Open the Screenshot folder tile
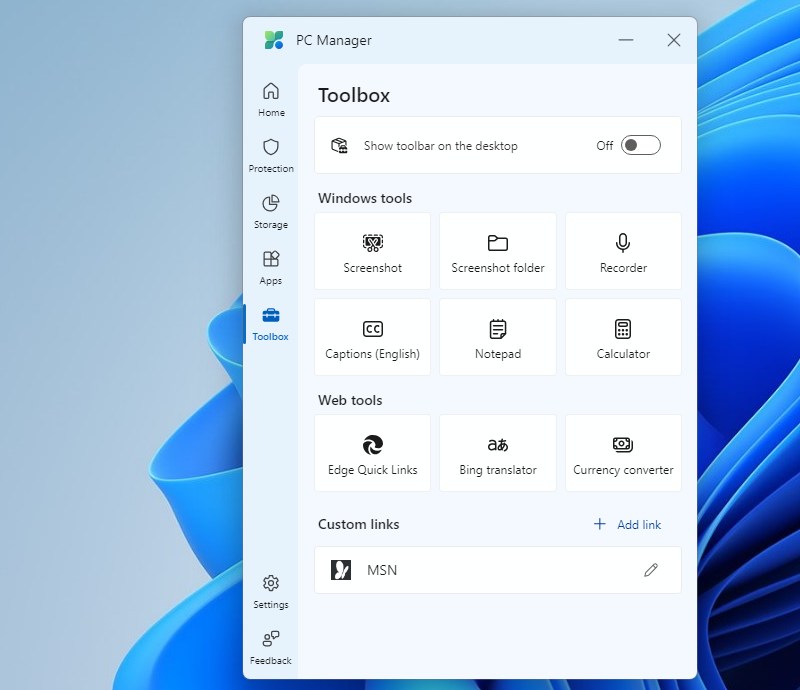Screen dimensions: 800x690 (x=498, y=251)
